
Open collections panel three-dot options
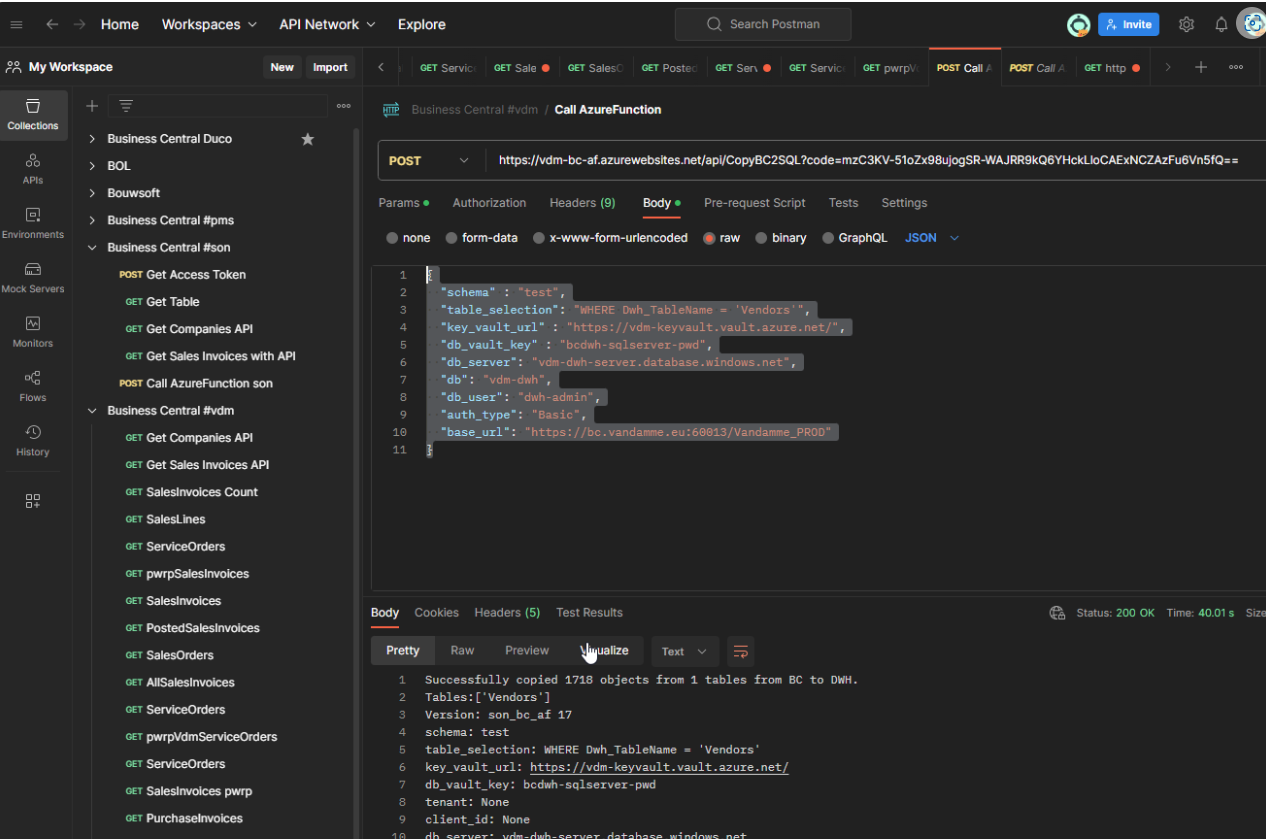pyautogui.click(x=343, y=106)
